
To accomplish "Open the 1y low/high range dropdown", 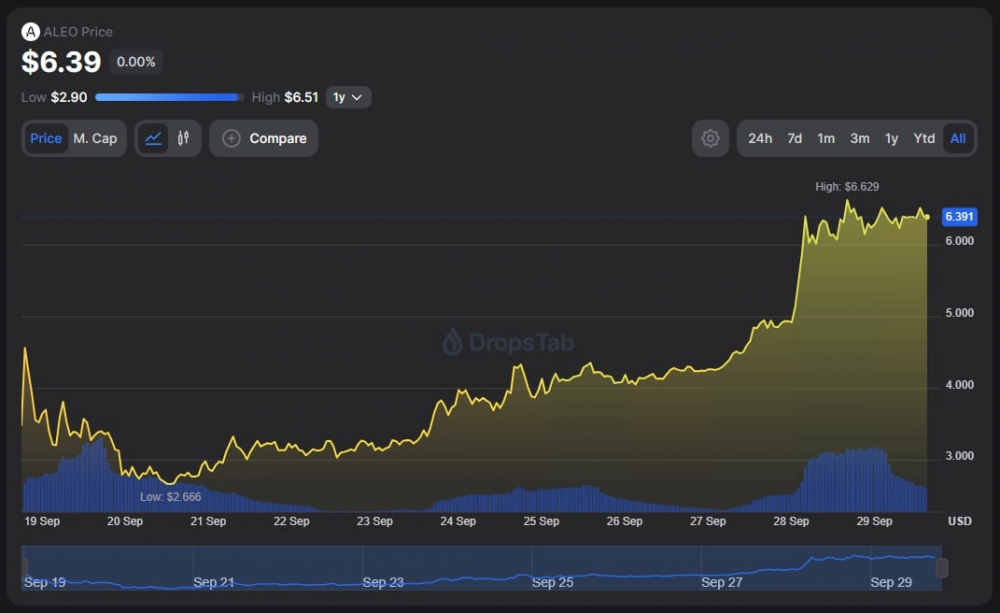I will (x=348, y=97).
